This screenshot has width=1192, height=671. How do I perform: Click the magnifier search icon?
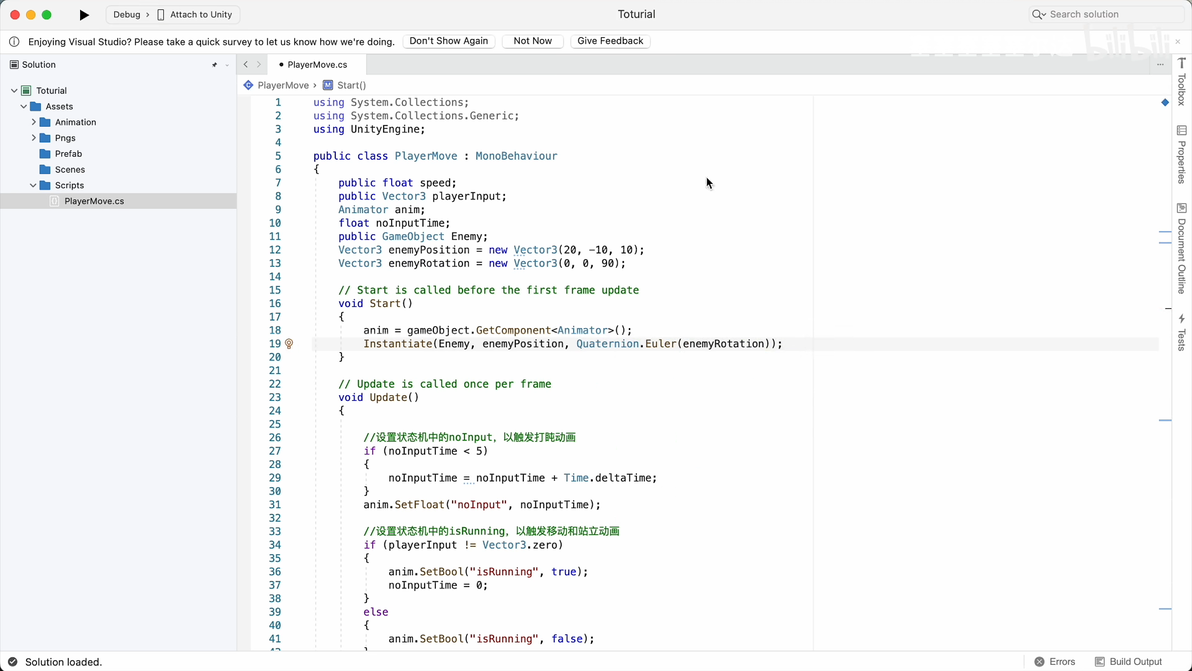(1038, 14)
